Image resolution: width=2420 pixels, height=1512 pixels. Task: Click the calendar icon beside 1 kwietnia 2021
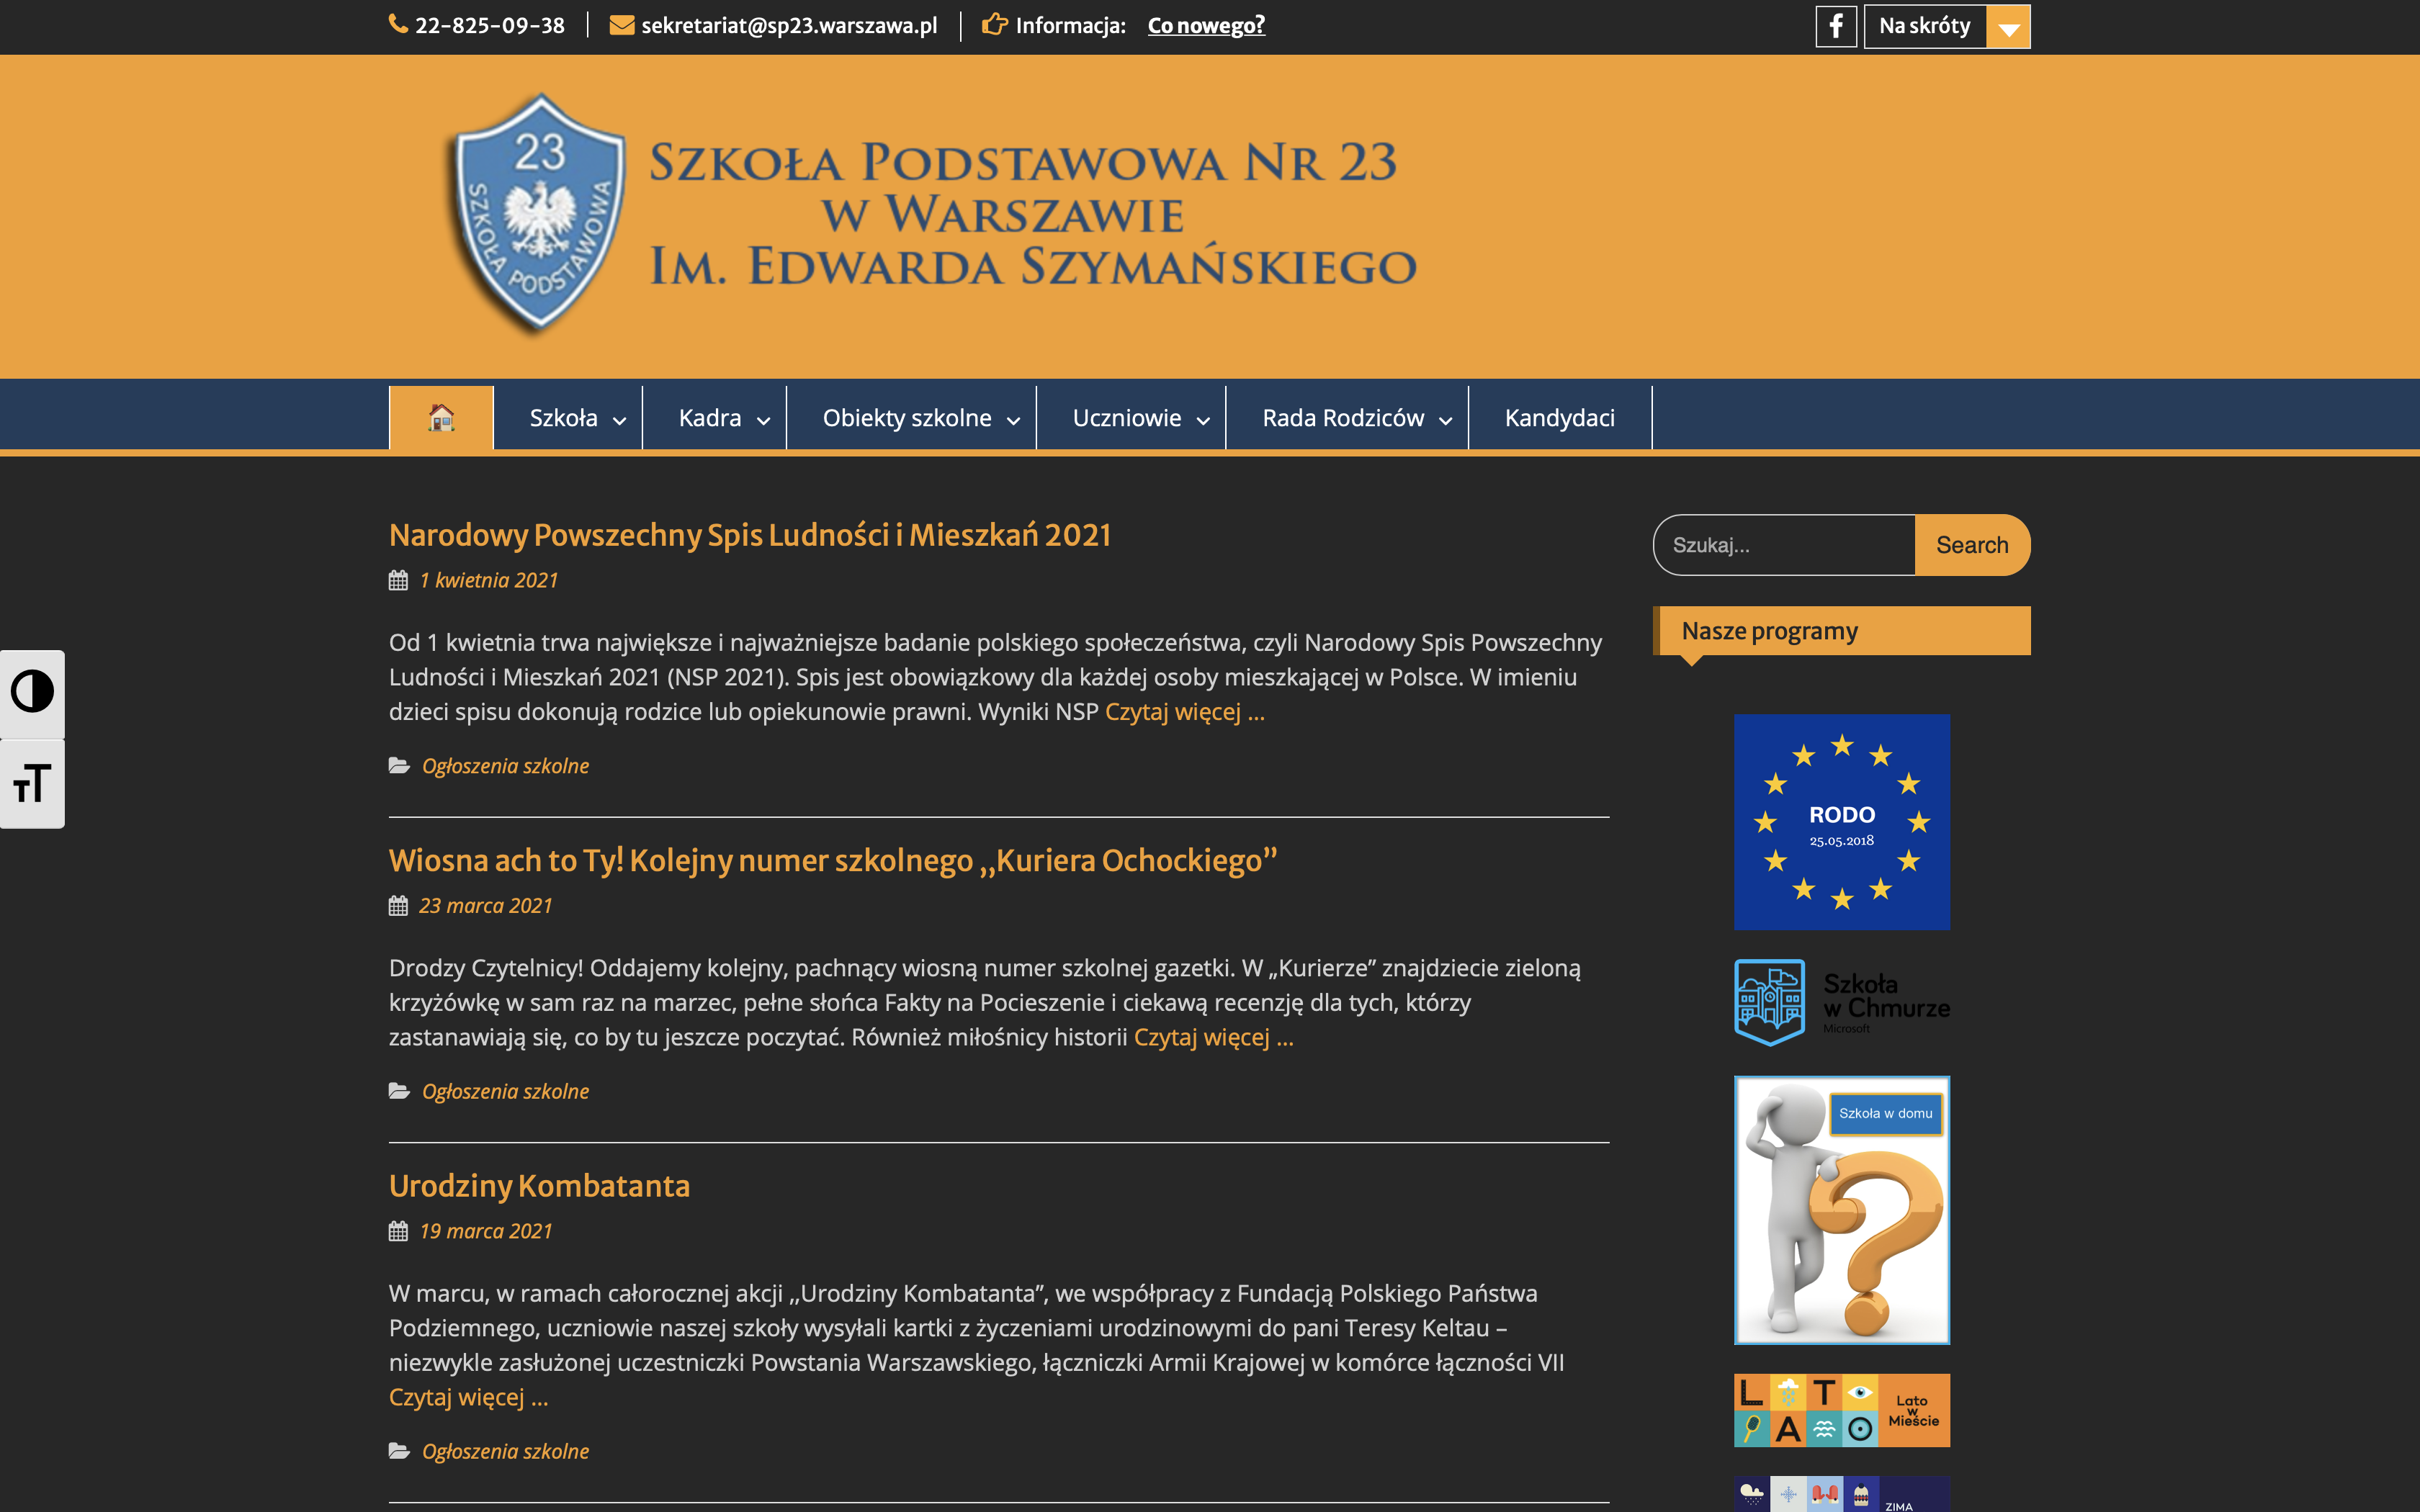point(397,580)
